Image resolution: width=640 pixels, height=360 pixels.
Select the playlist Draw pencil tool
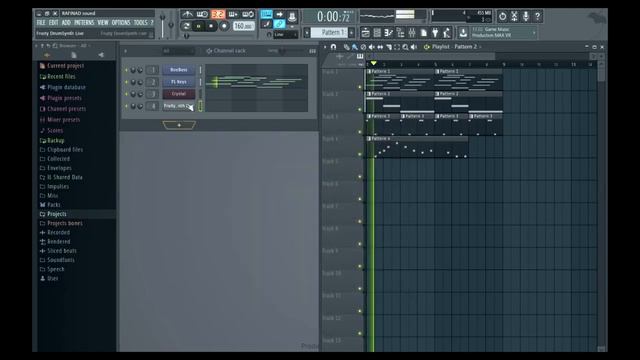346,47
